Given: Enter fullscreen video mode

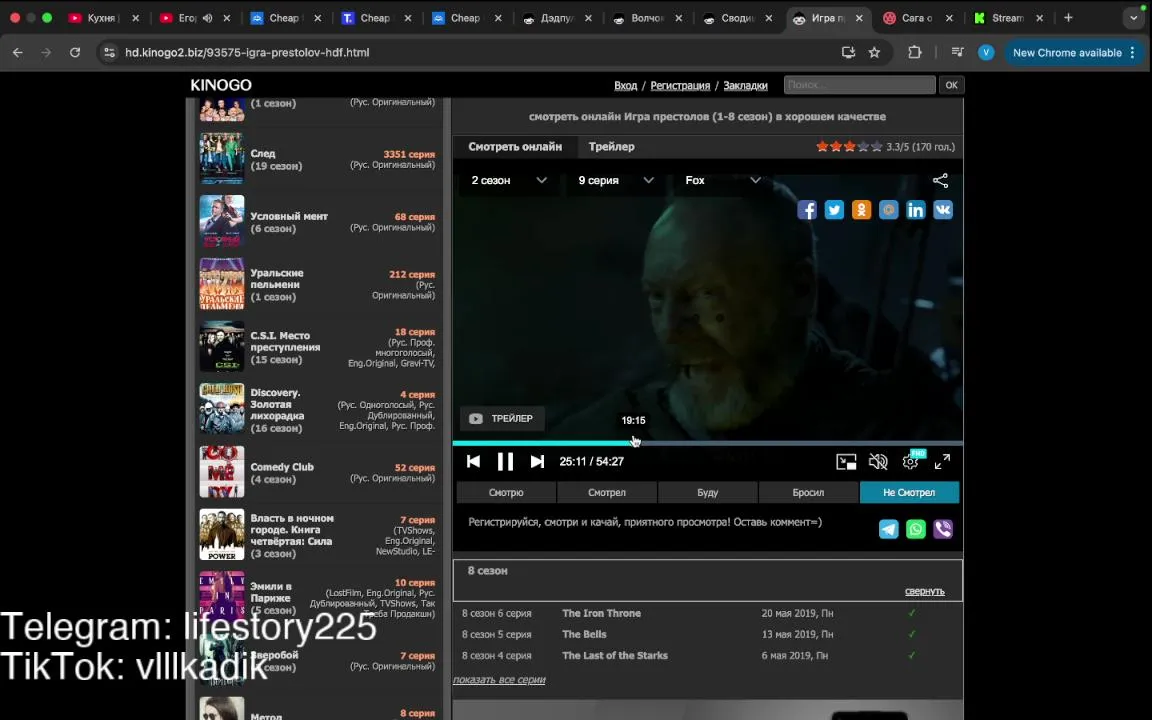Looking at the screenshot, I should pyautogui.click(x=942, y=461).
